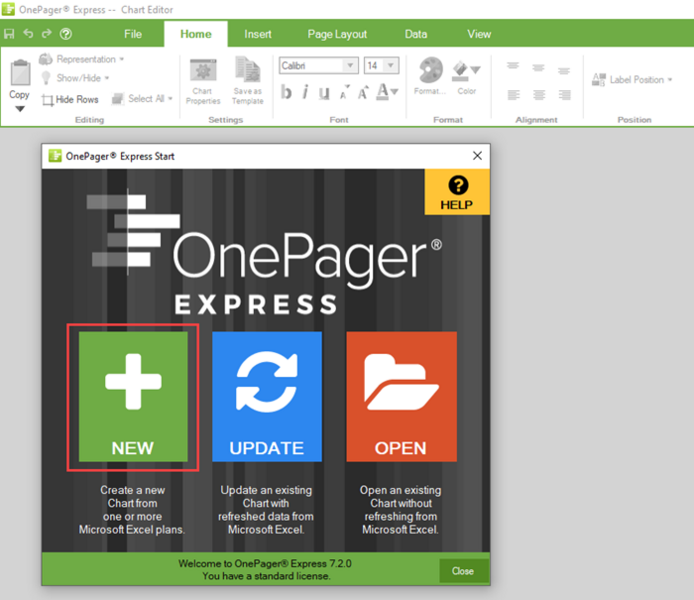Screen dimensions: 694x600
Task: Switch to the Data tab
Action: click(416, 34)
